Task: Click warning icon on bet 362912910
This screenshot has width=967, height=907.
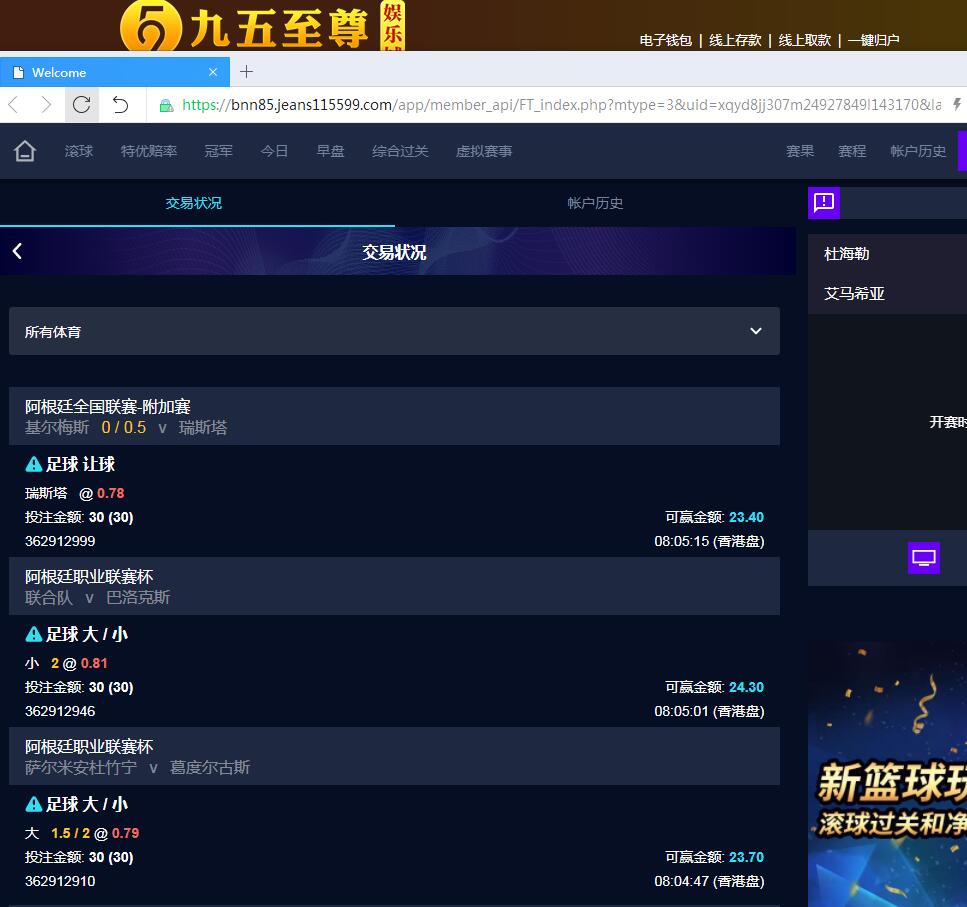Action: [x=33, y=805]
